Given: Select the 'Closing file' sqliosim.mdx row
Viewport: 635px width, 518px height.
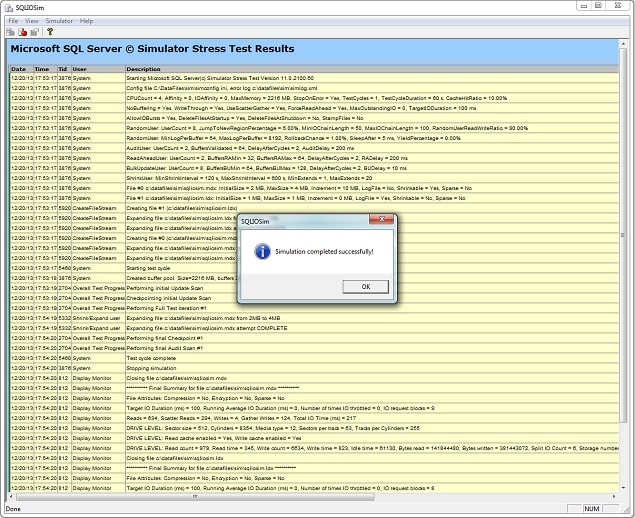Looking at the screenshot, I should tap(314, 378).
